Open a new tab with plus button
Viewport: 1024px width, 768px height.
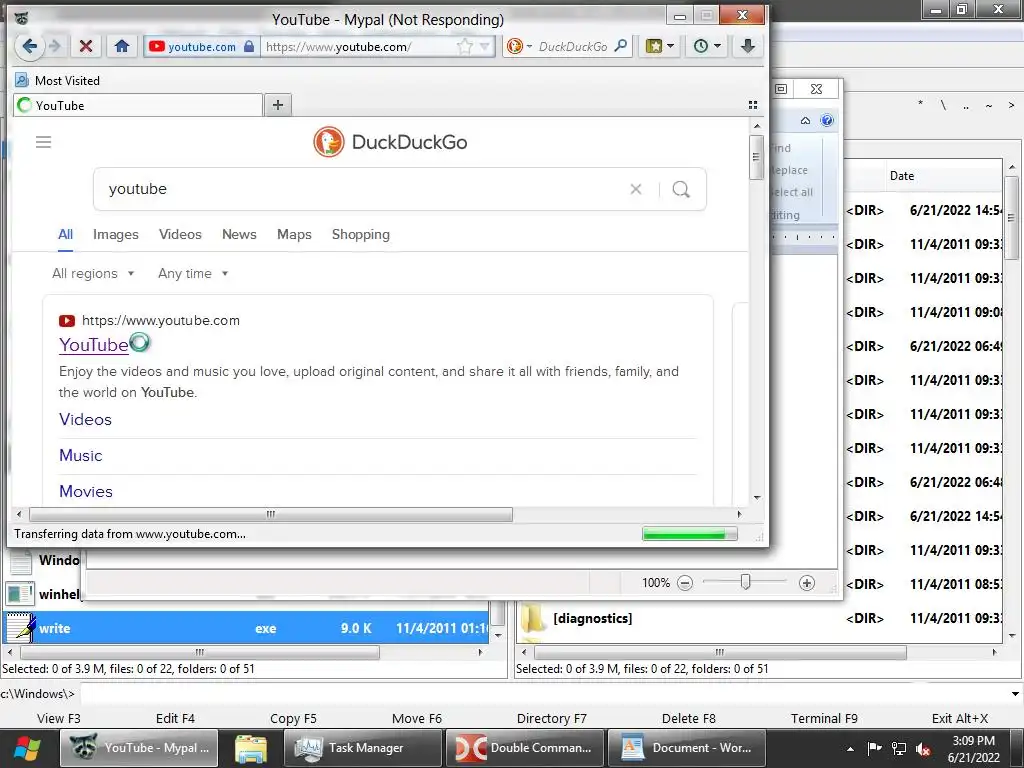point(278,105)
